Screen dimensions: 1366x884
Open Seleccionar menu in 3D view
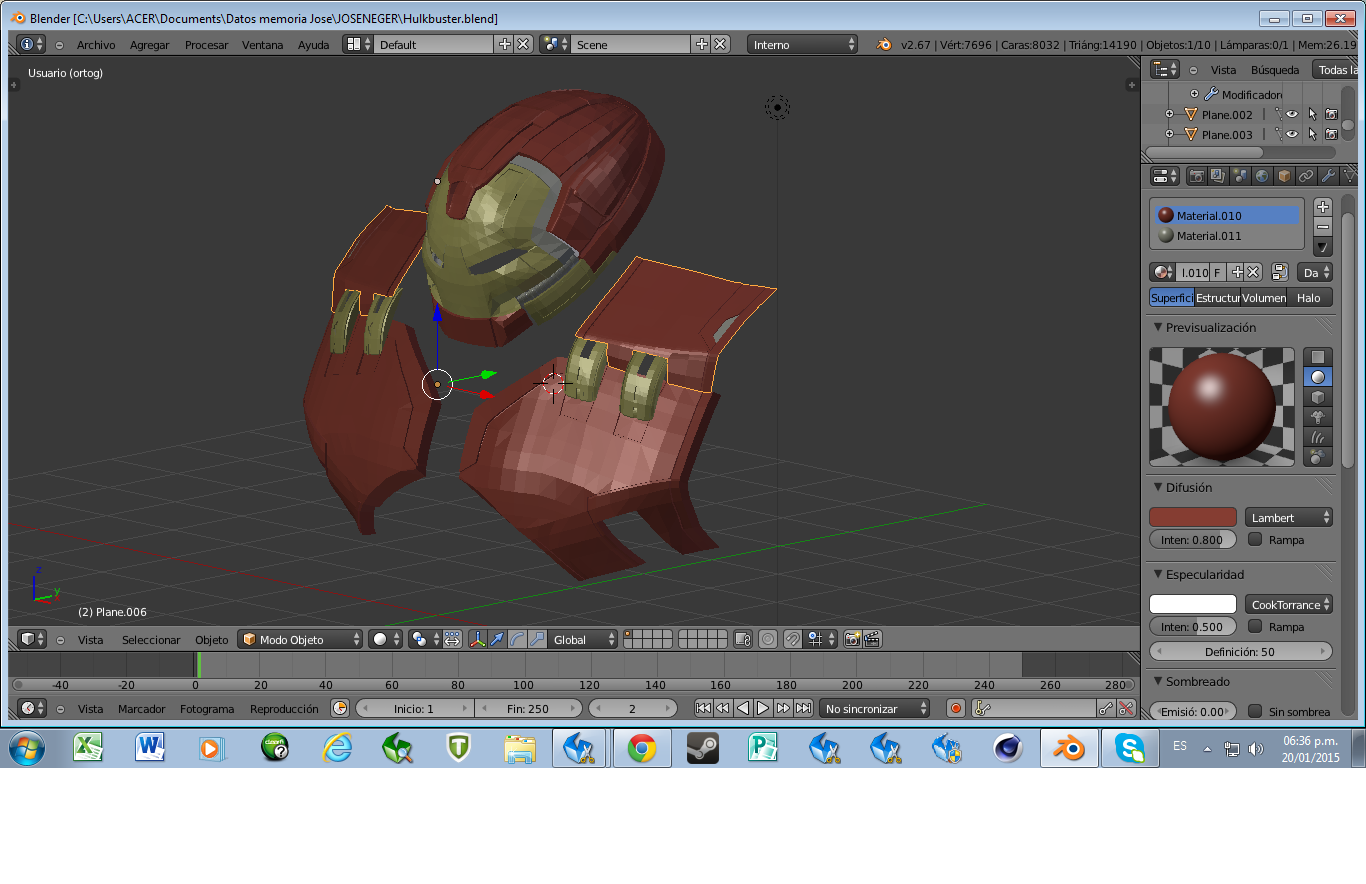(151, 640)
